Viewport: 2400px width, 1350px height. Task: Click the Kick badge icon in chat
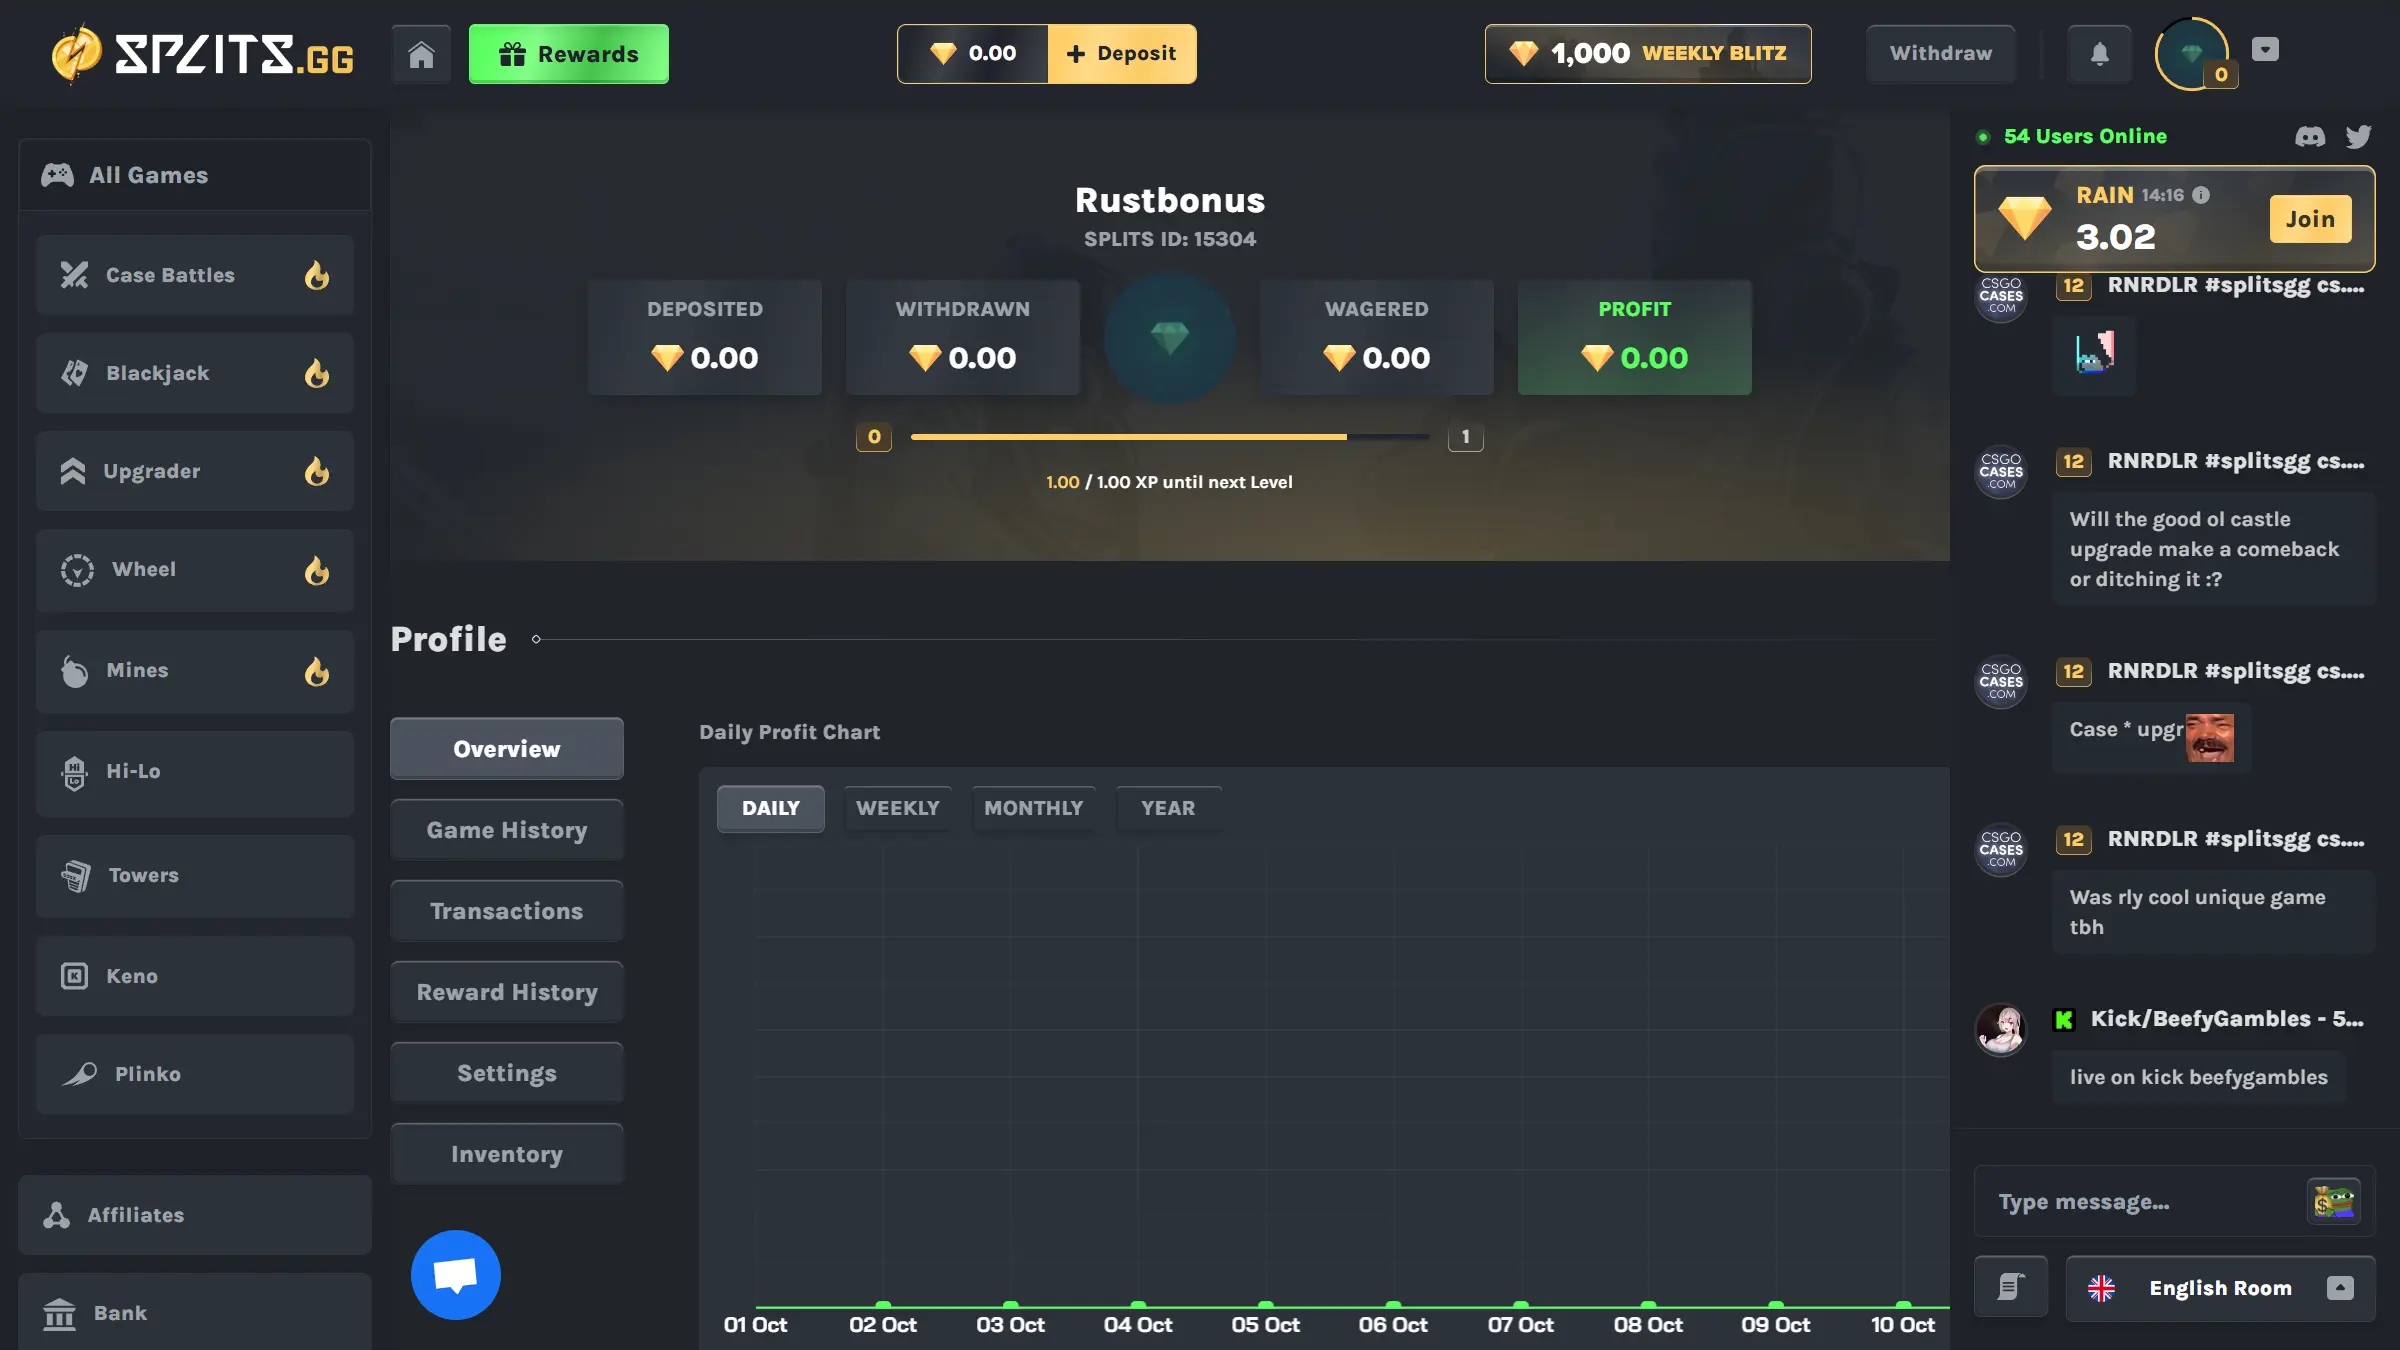pyautogui.click(x=2064, y=1020)
